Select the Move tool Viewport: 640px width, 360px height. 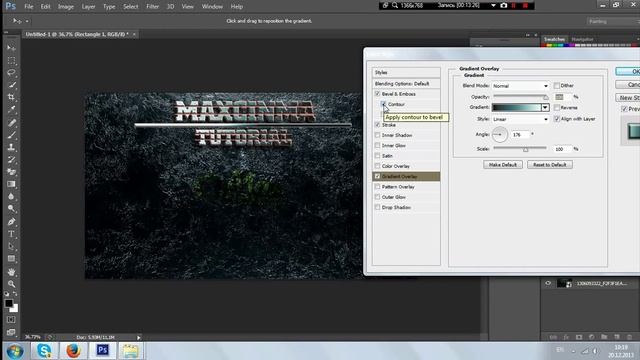point(11,48)
